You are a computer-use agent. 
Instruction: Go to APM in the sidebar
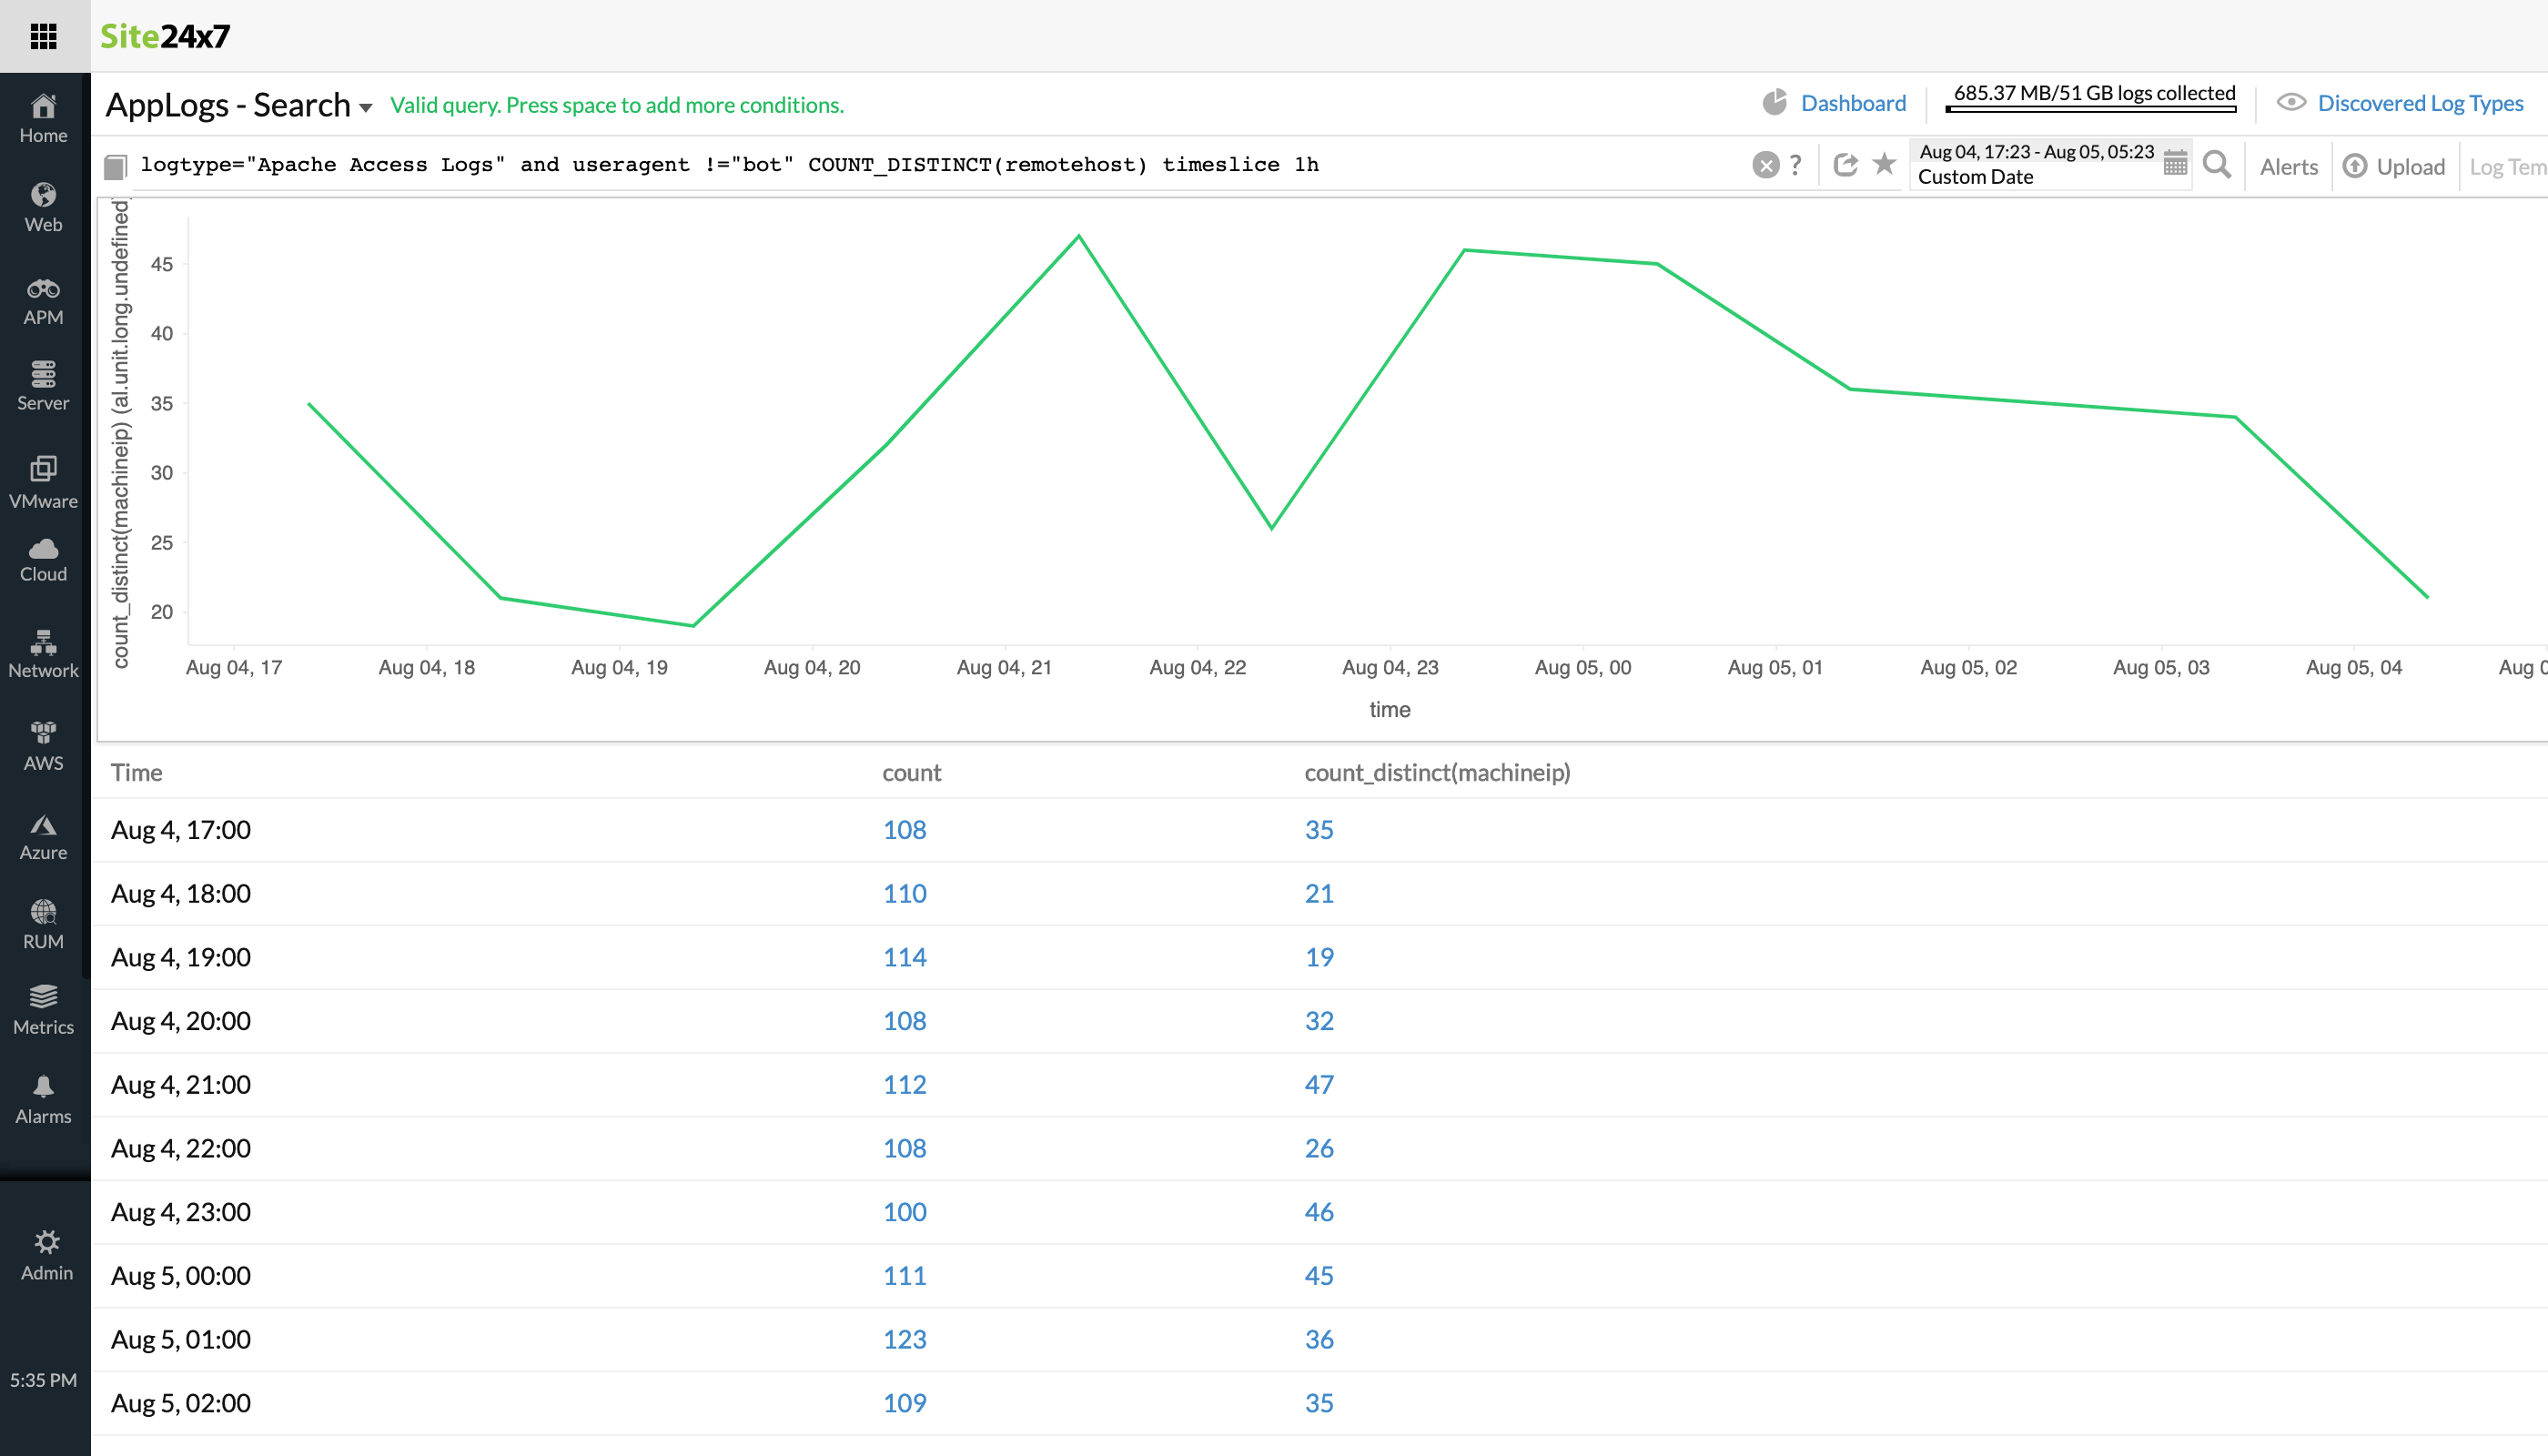click(x=43, y=301)
